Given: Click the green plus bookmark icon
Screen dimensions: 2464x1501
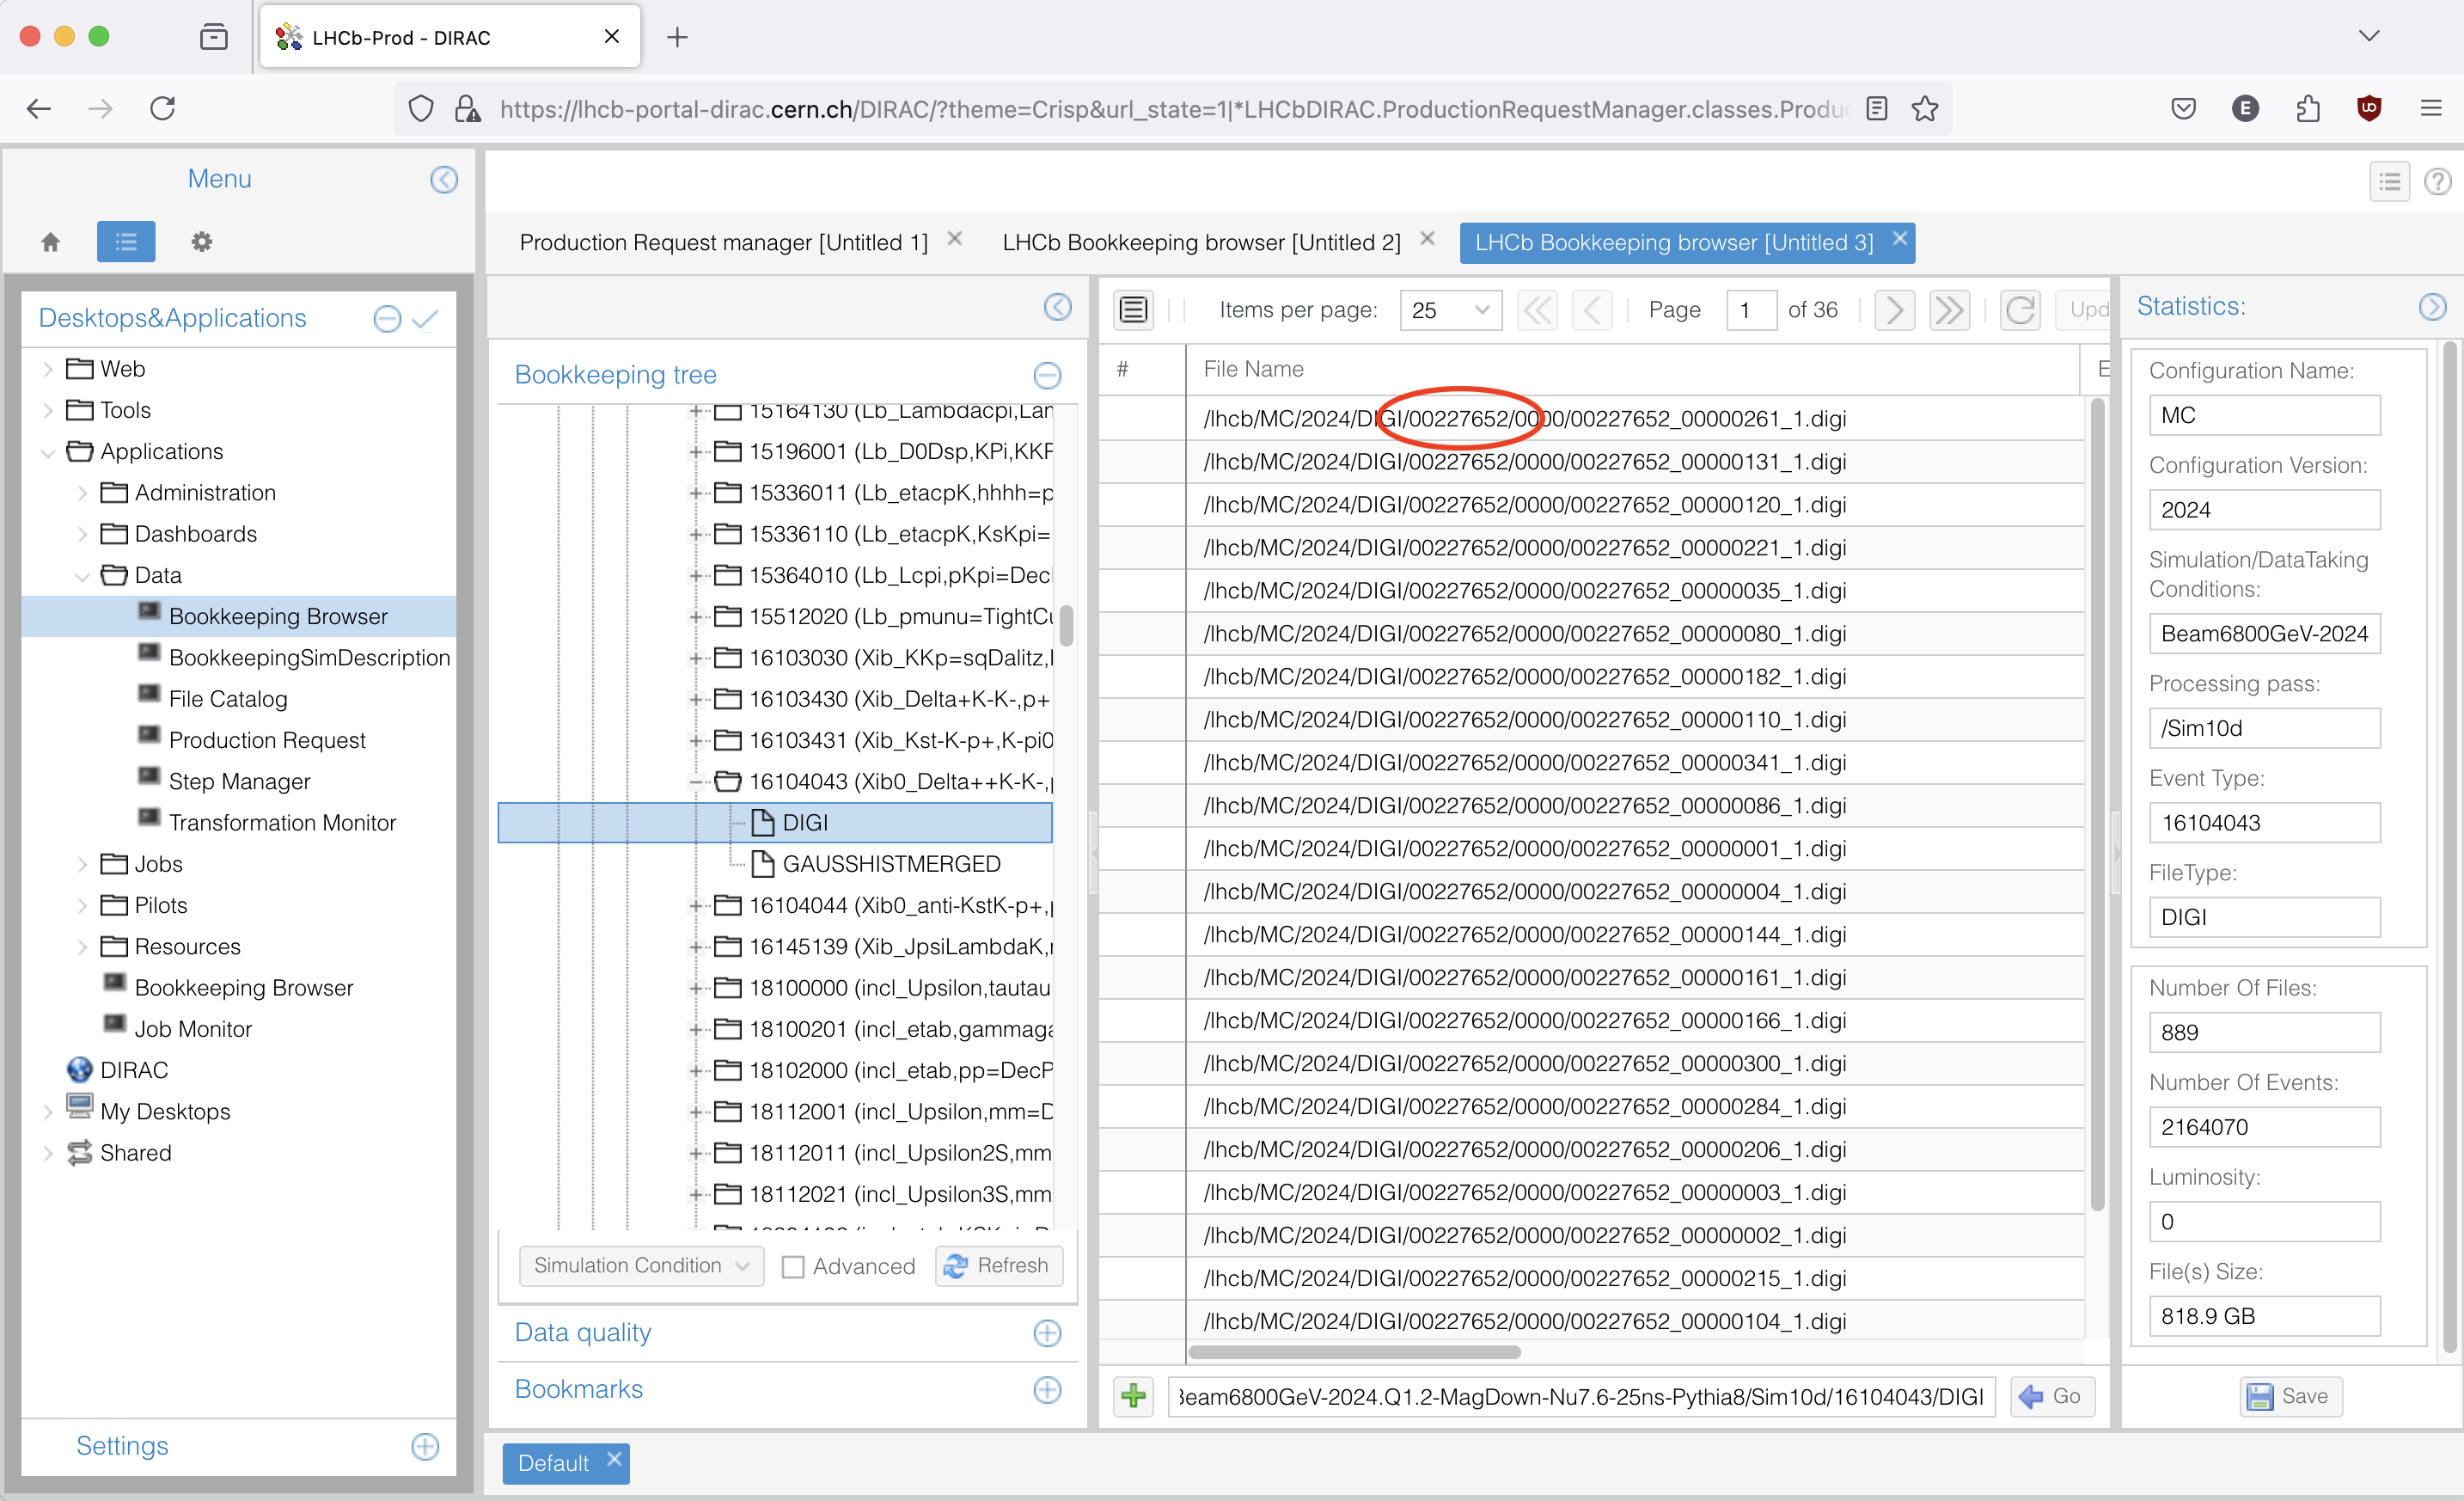Looking at the screenshot, I should [1133, 1396].
